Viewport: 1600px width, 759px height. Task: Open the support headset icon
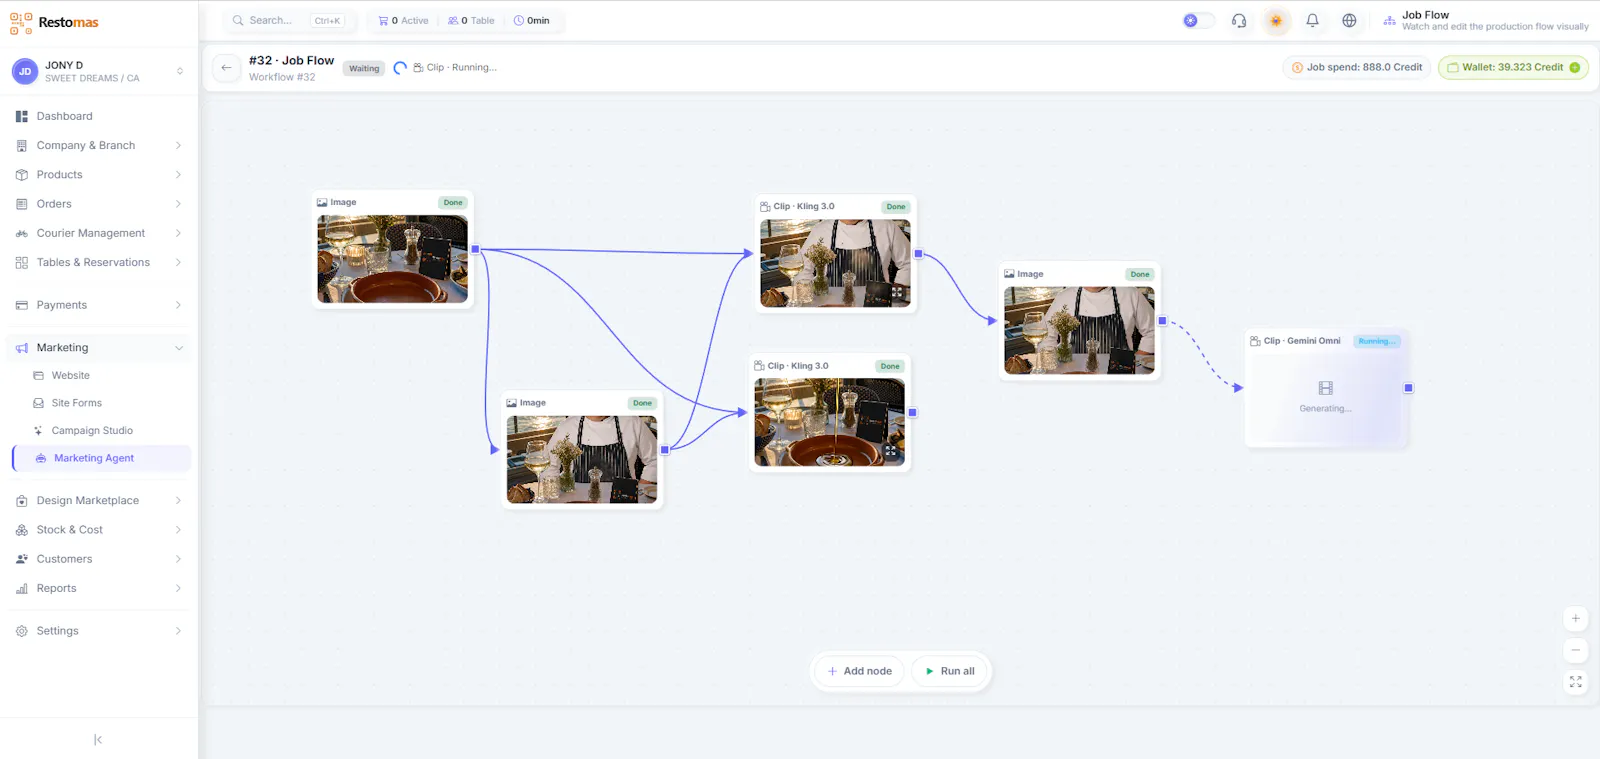click(x=1239, y=20)
